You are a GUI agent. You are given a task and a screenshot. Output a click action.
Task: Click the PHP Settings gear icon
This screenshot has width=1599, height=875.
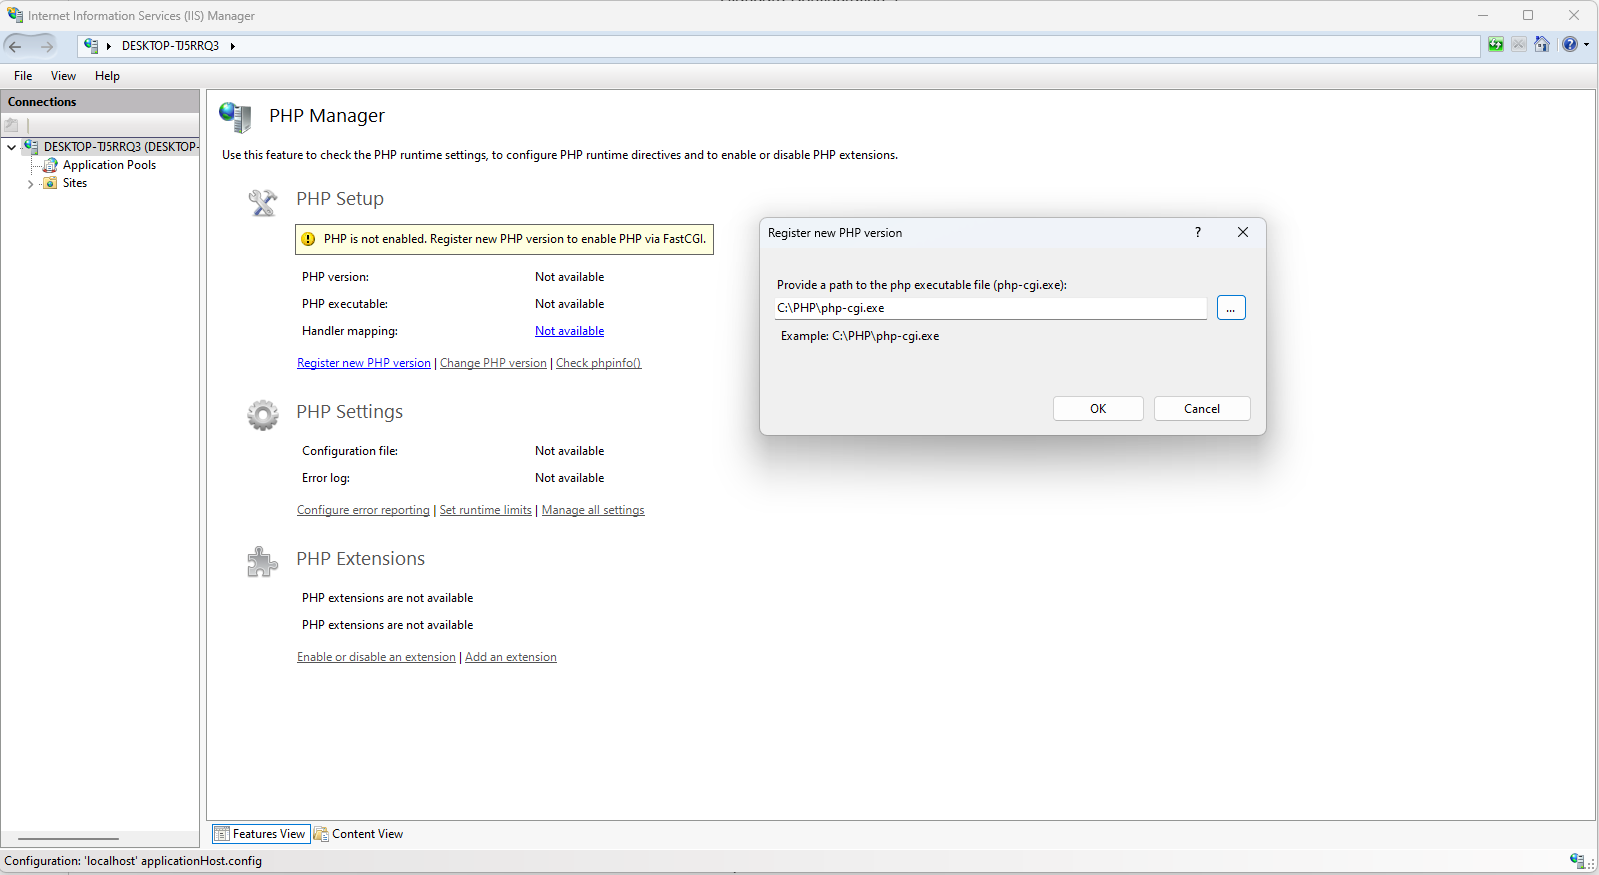(263, 415)
